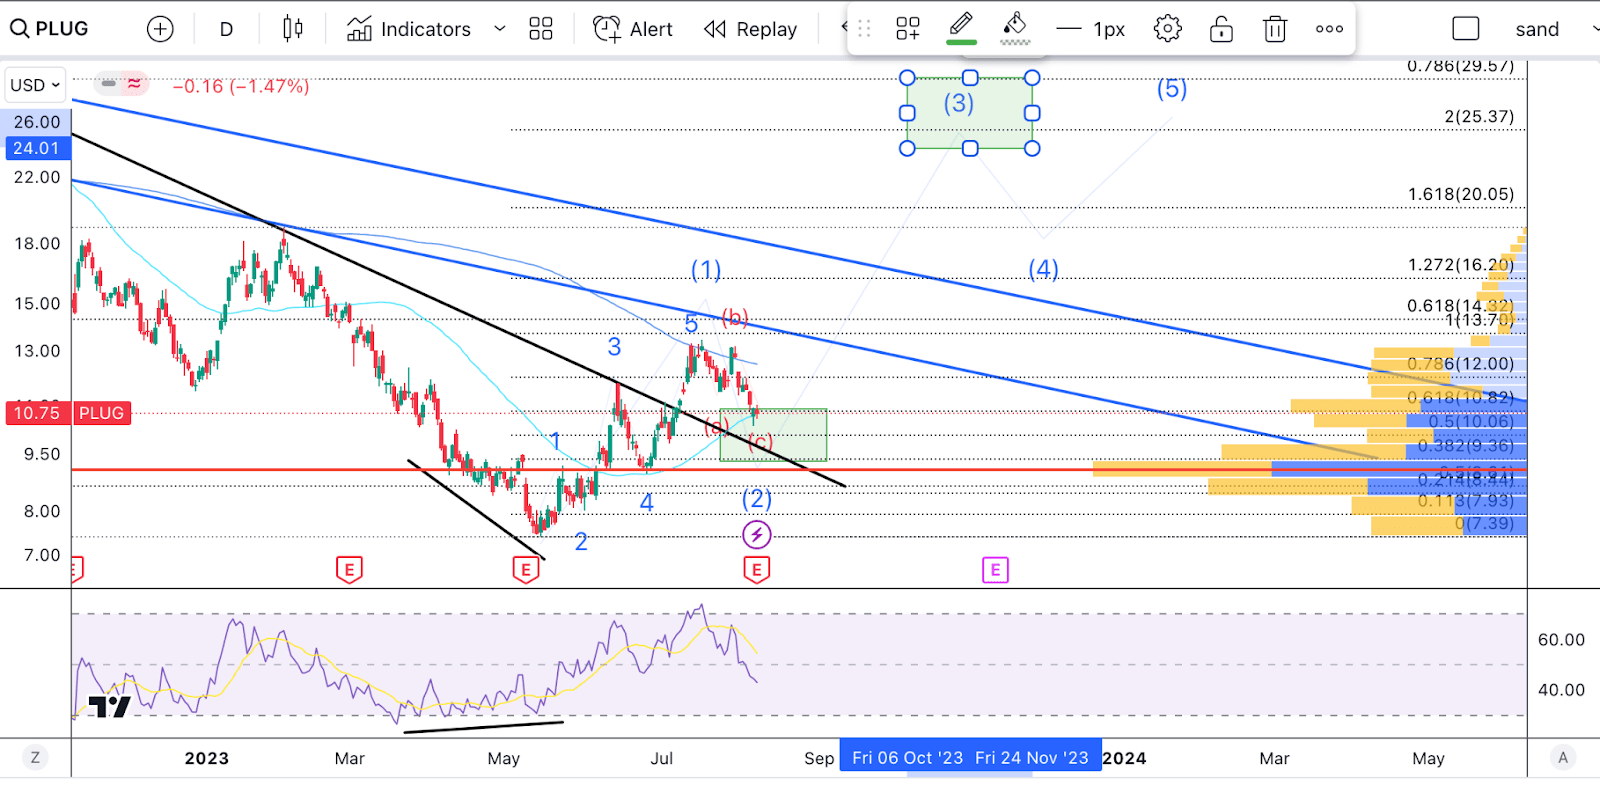Open the earnings E marker near March
This screenshot has height=787, width=1600.
349,570
